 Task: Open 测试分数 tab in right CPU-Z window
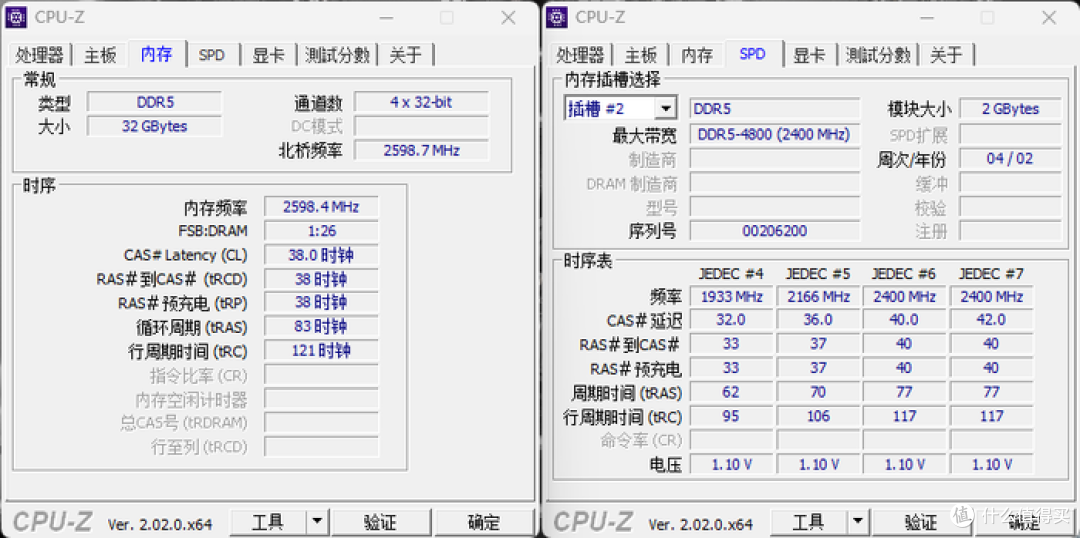click(x=878, y=55)
